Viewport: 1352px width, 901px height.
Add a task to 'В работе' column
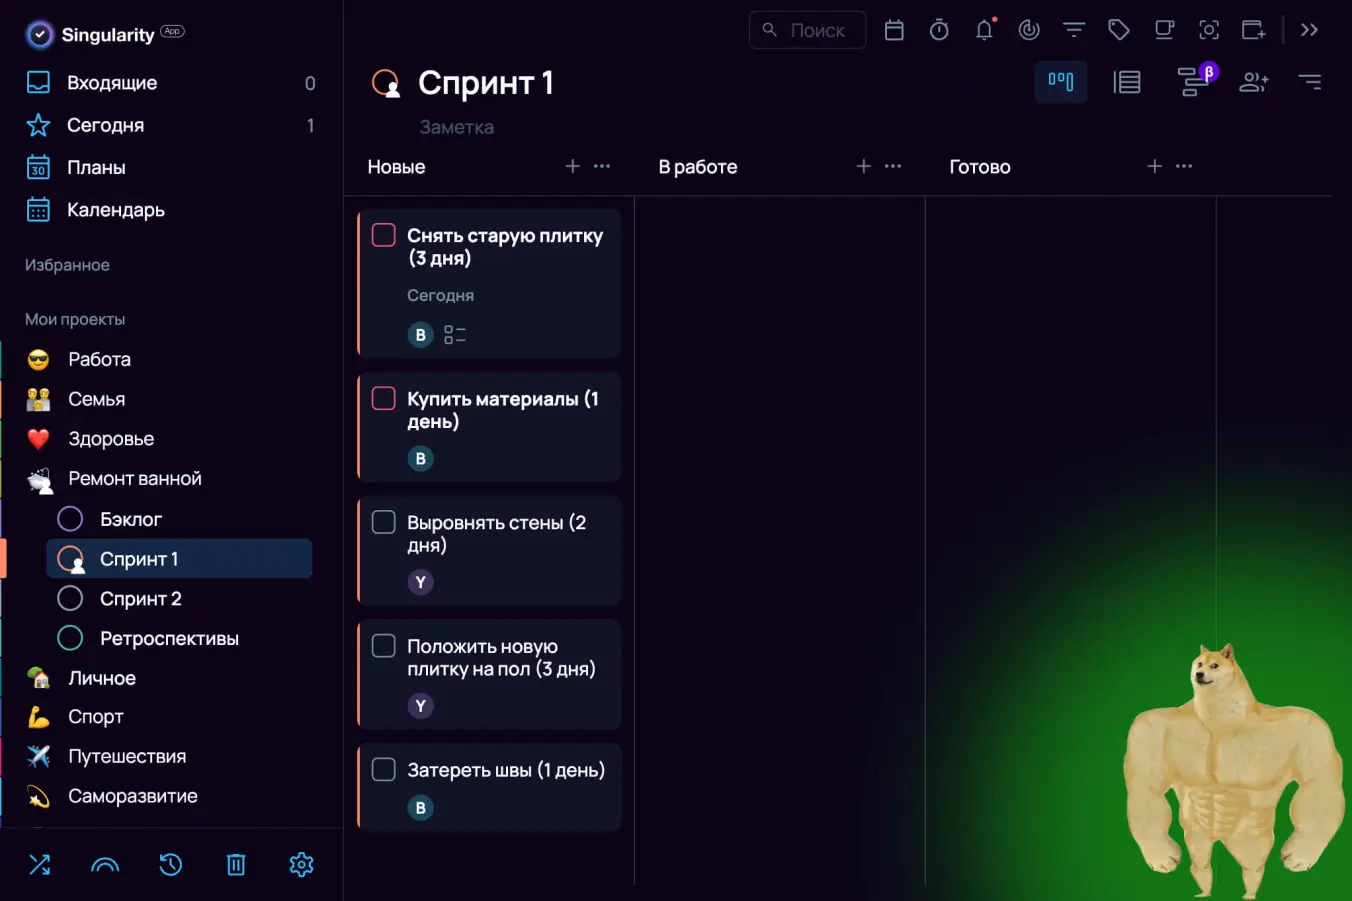[864, 166]
